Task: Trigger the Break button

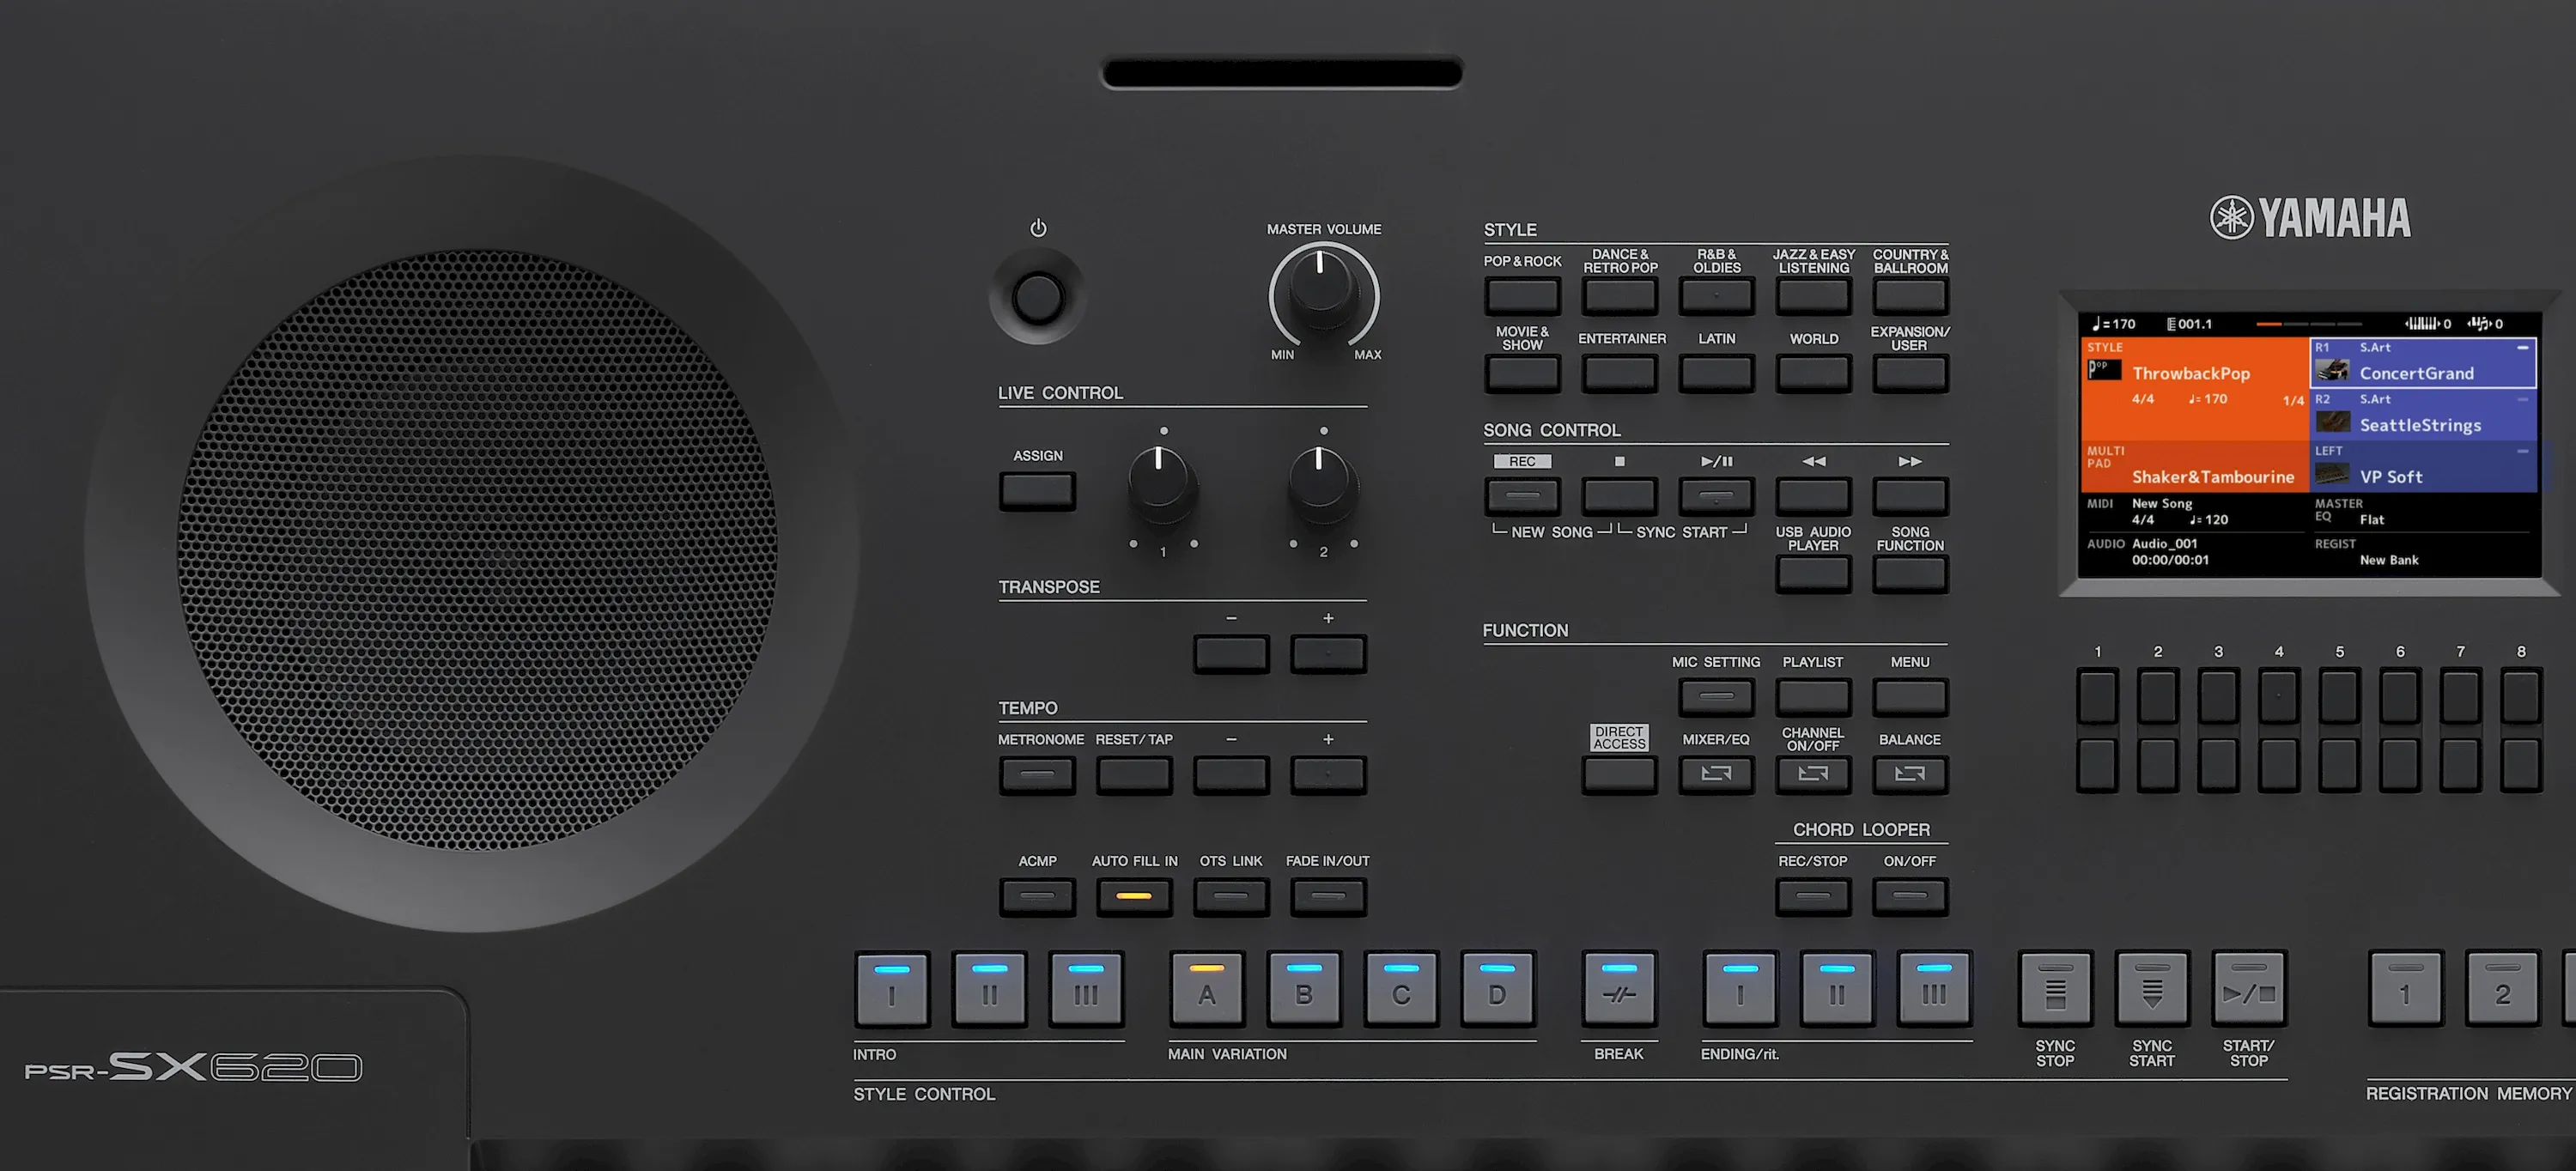Action: [x=1619, y=989]
